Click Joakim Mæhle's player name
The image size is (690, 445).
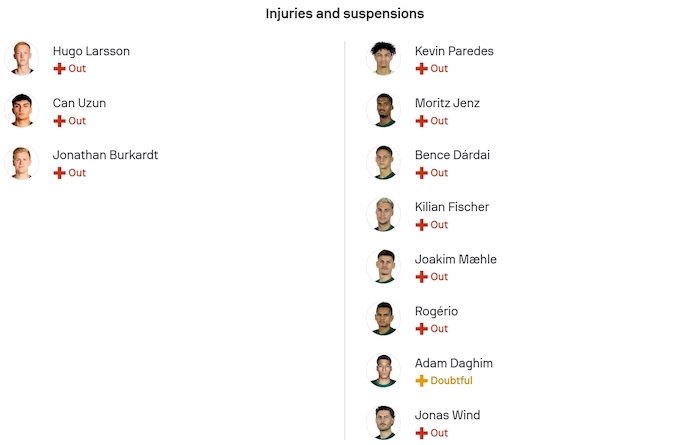tap(455, 259)
